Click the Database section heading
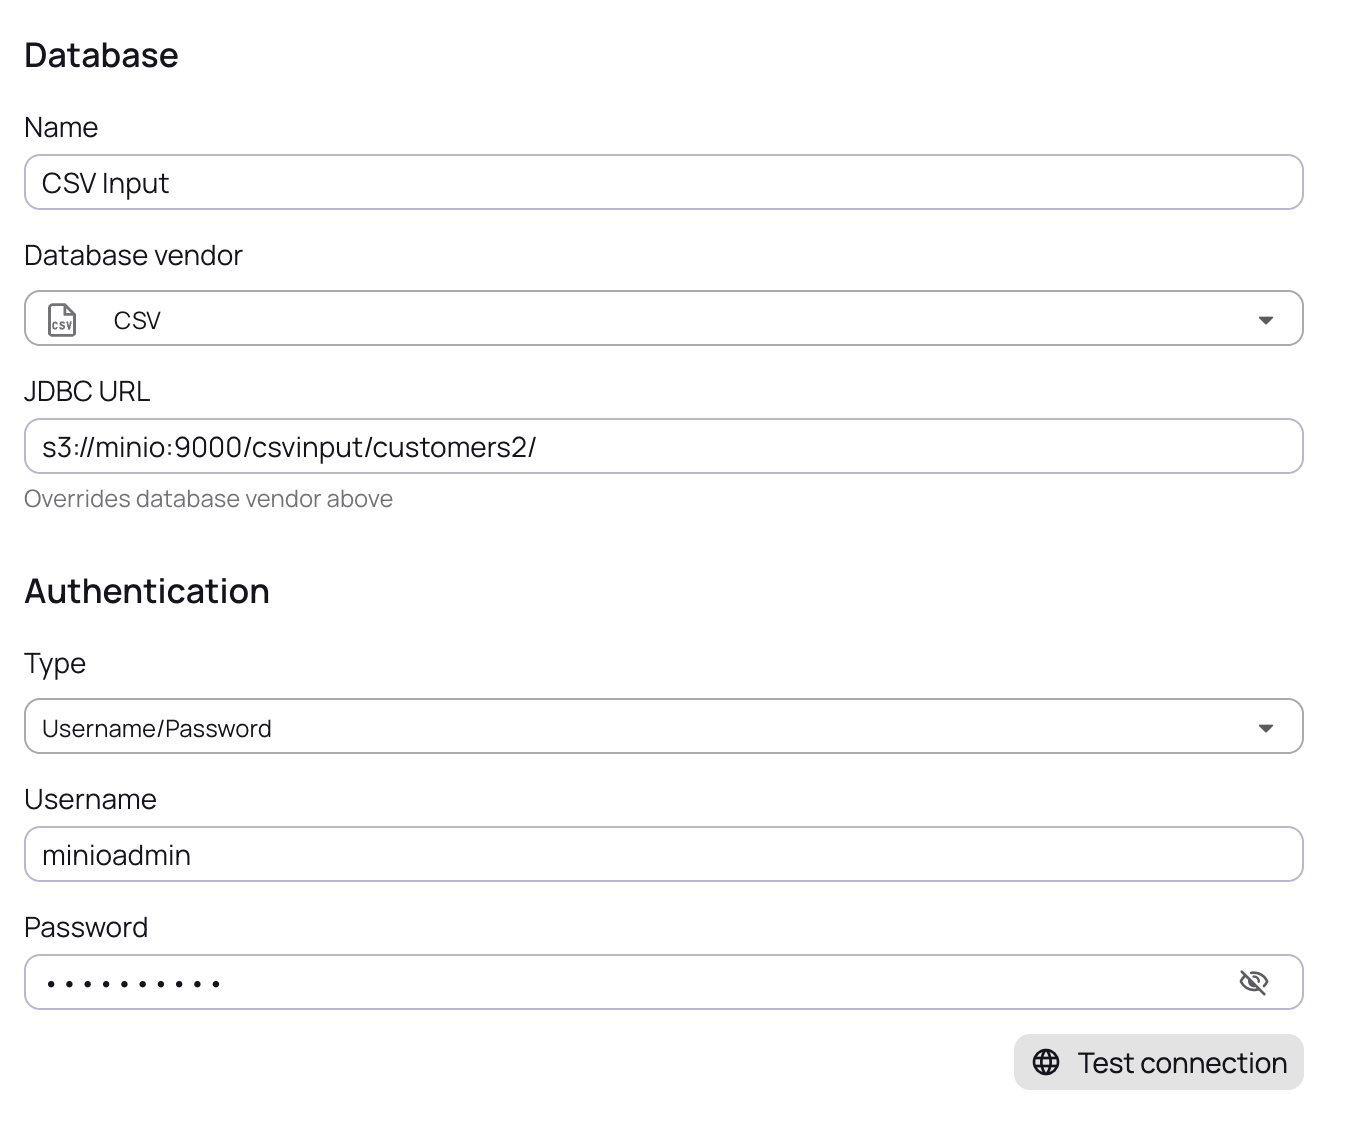 click(101, 55)
